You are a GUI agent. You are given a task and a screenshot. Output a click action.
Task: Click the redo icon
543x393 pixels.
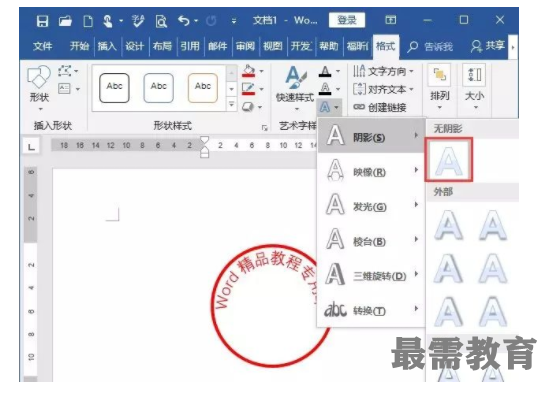coord(211,21)
